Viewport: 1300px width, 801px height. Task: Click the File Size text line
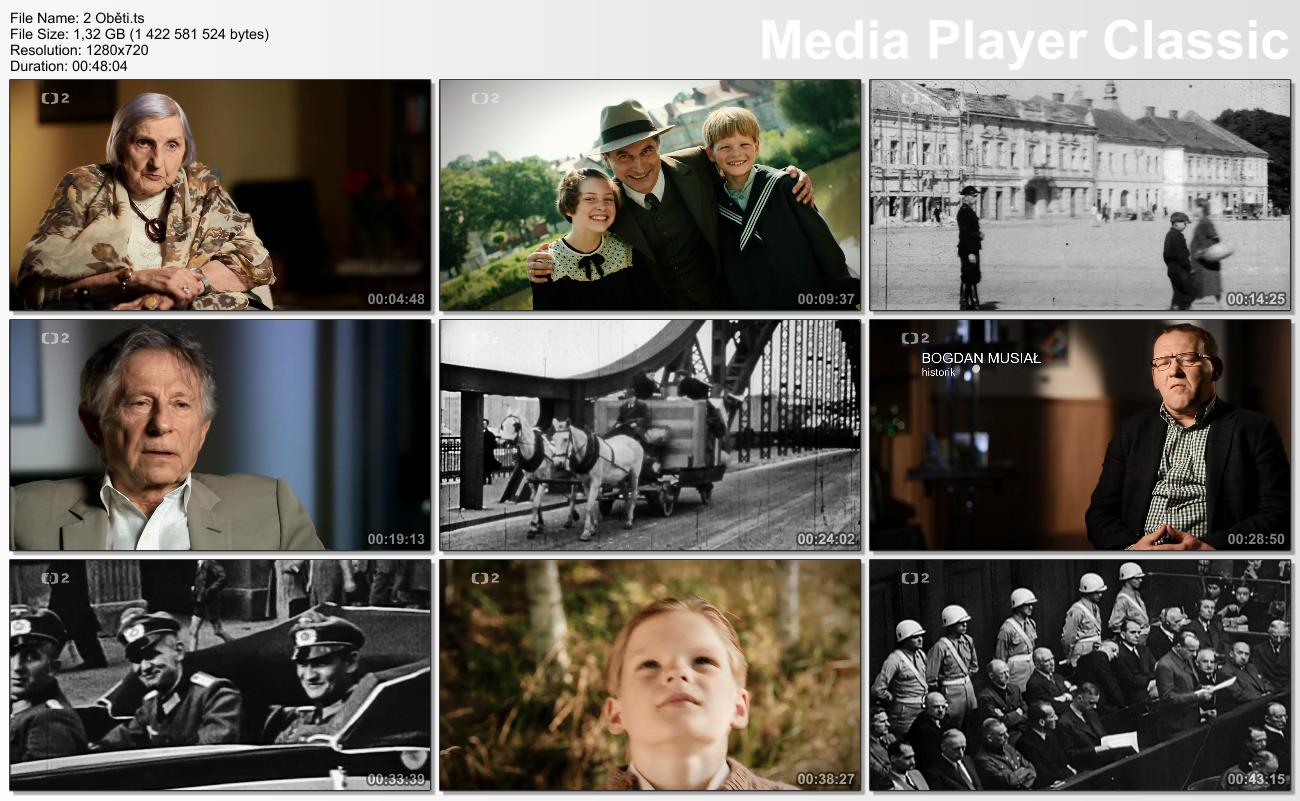coord(139,34)
